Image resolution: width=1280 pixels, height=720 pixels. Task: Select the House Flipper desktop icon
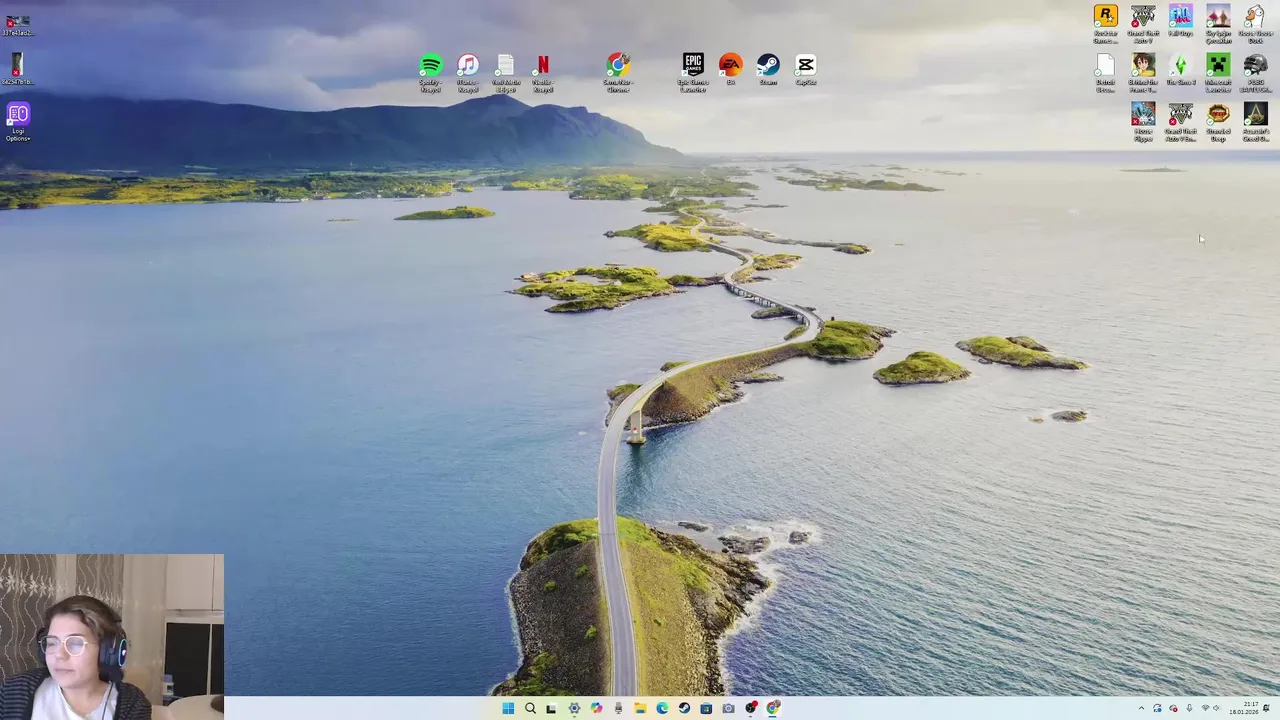click(1143, 122)
